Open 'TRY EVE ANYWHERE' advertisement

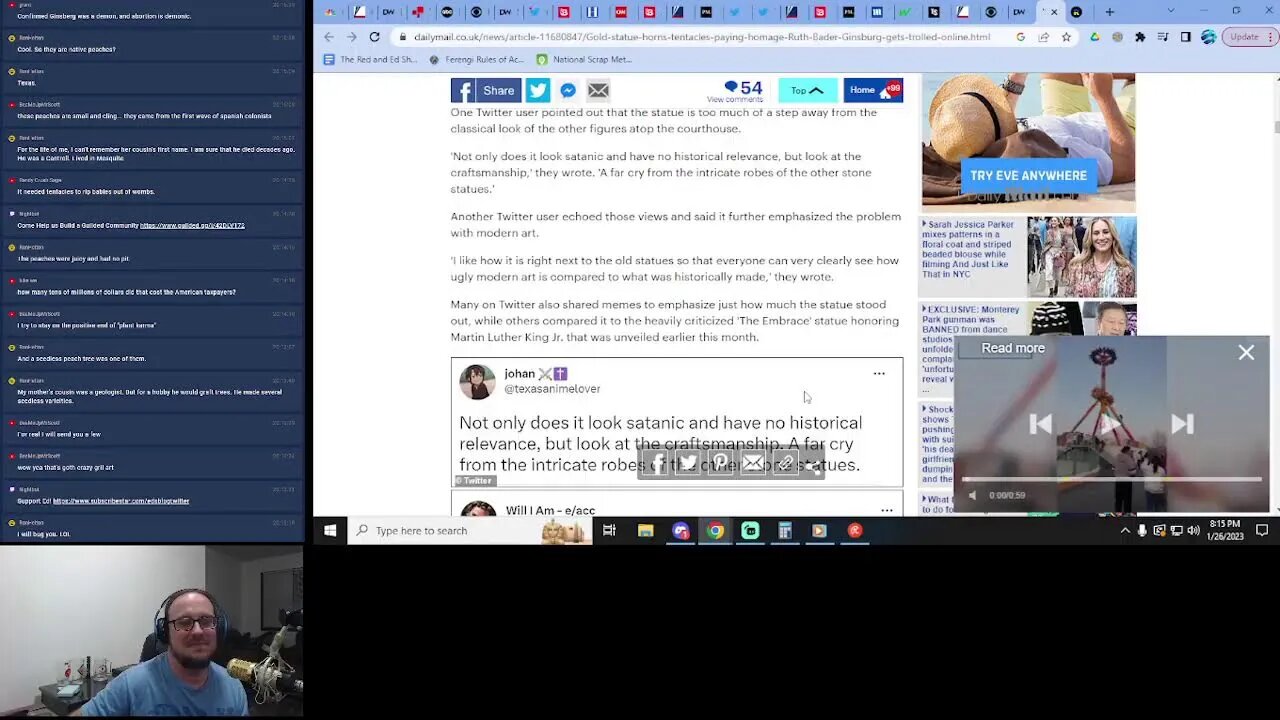point(1028,176)
